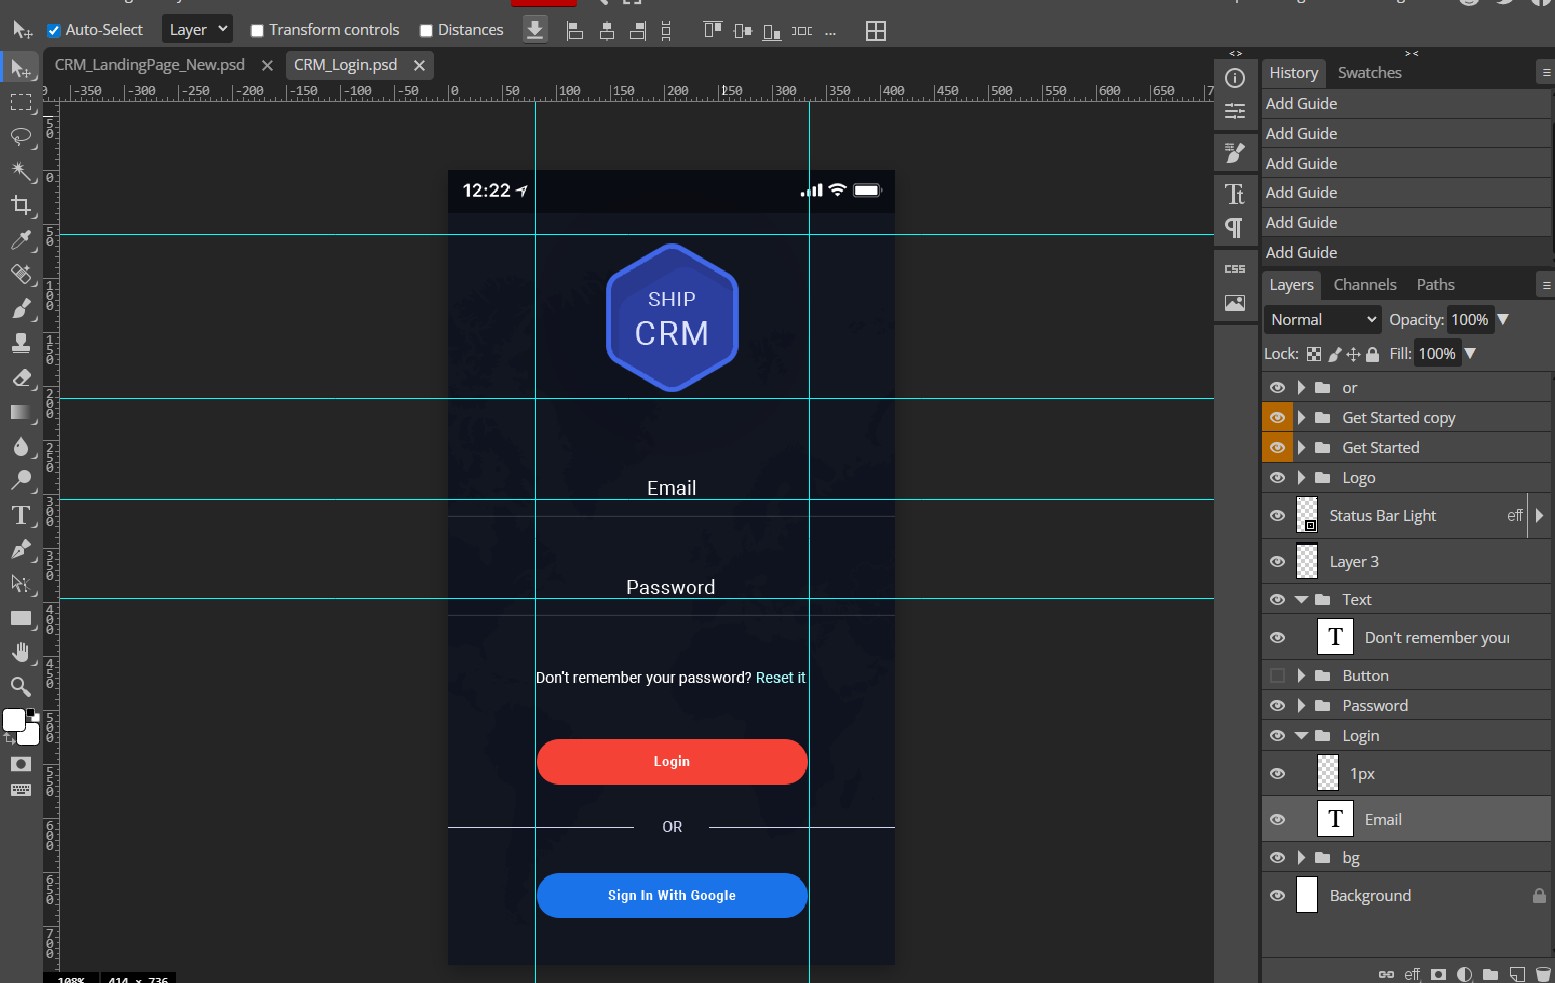This screenshot has height=983, width=1555.
Task: Click the foreground color swatch
Action: coord(13,720)
